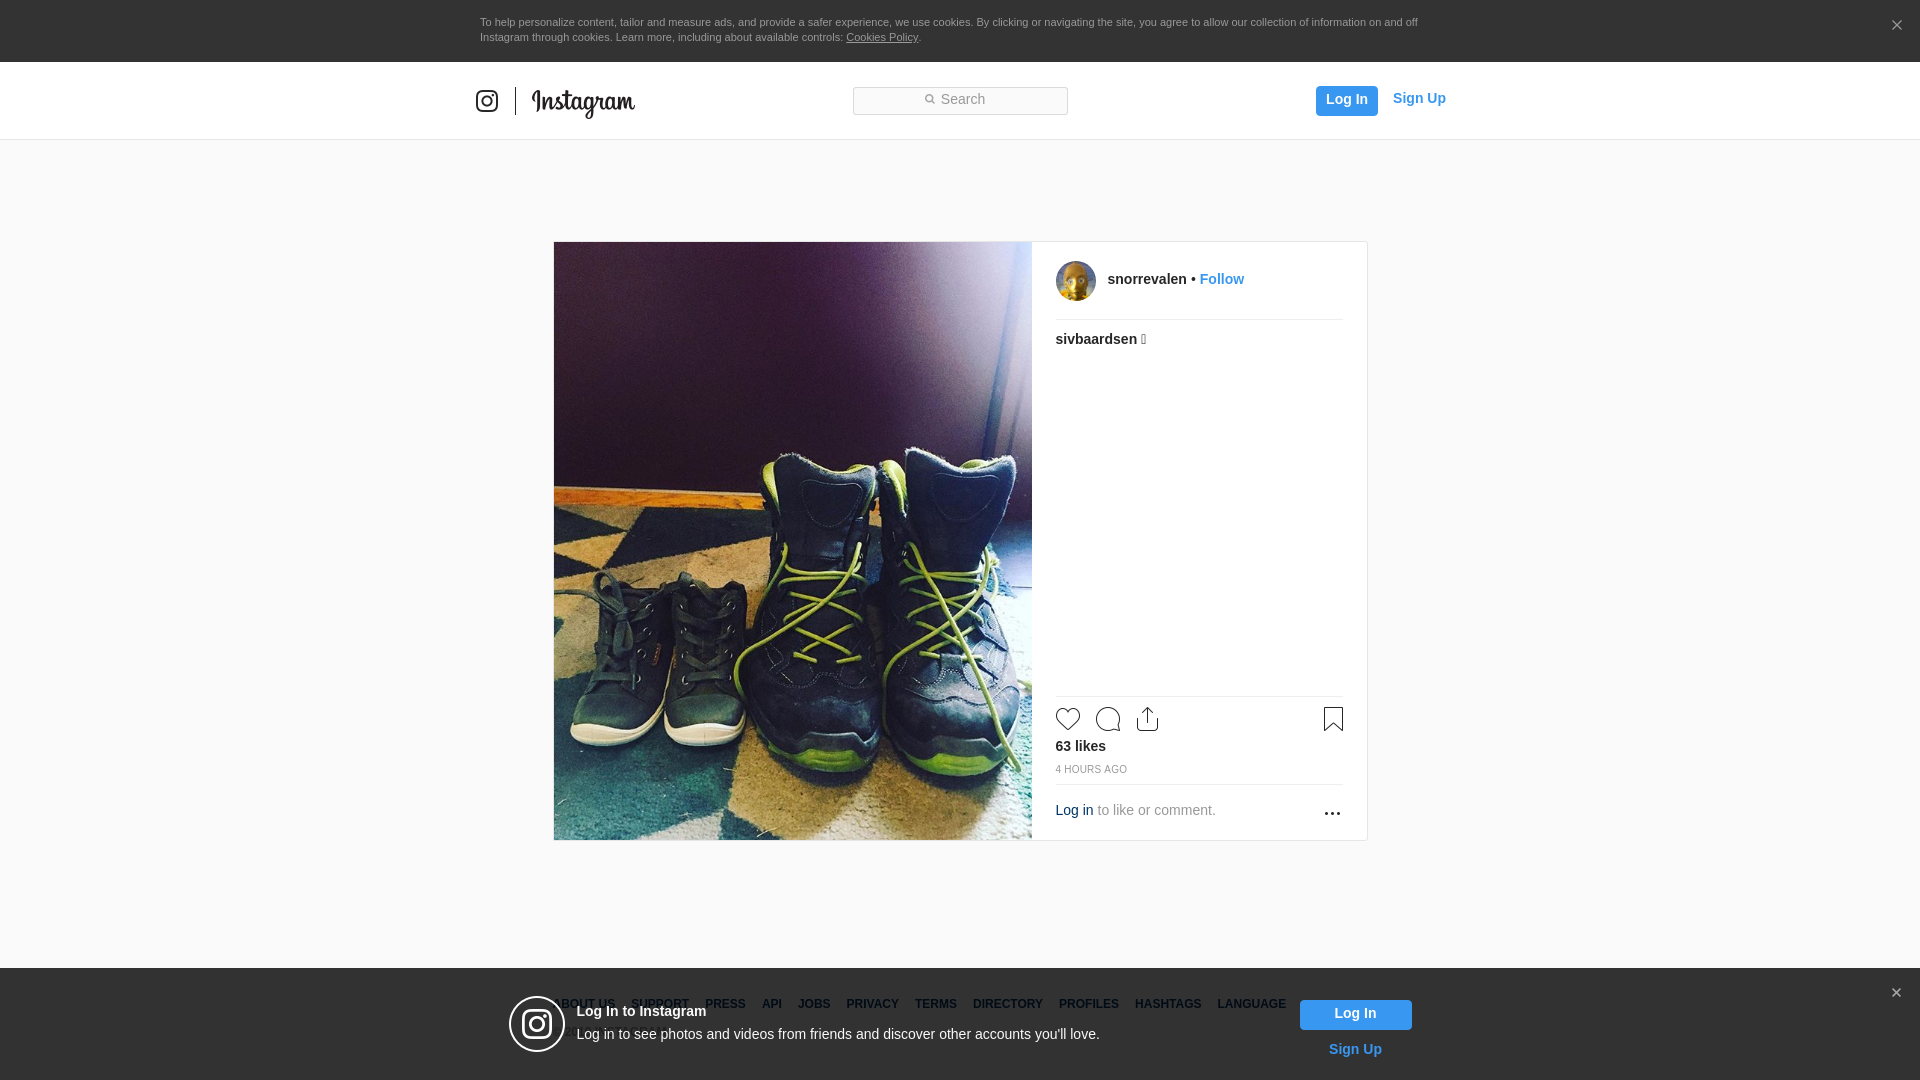Click the blue Log In header button

(1346, 100)
